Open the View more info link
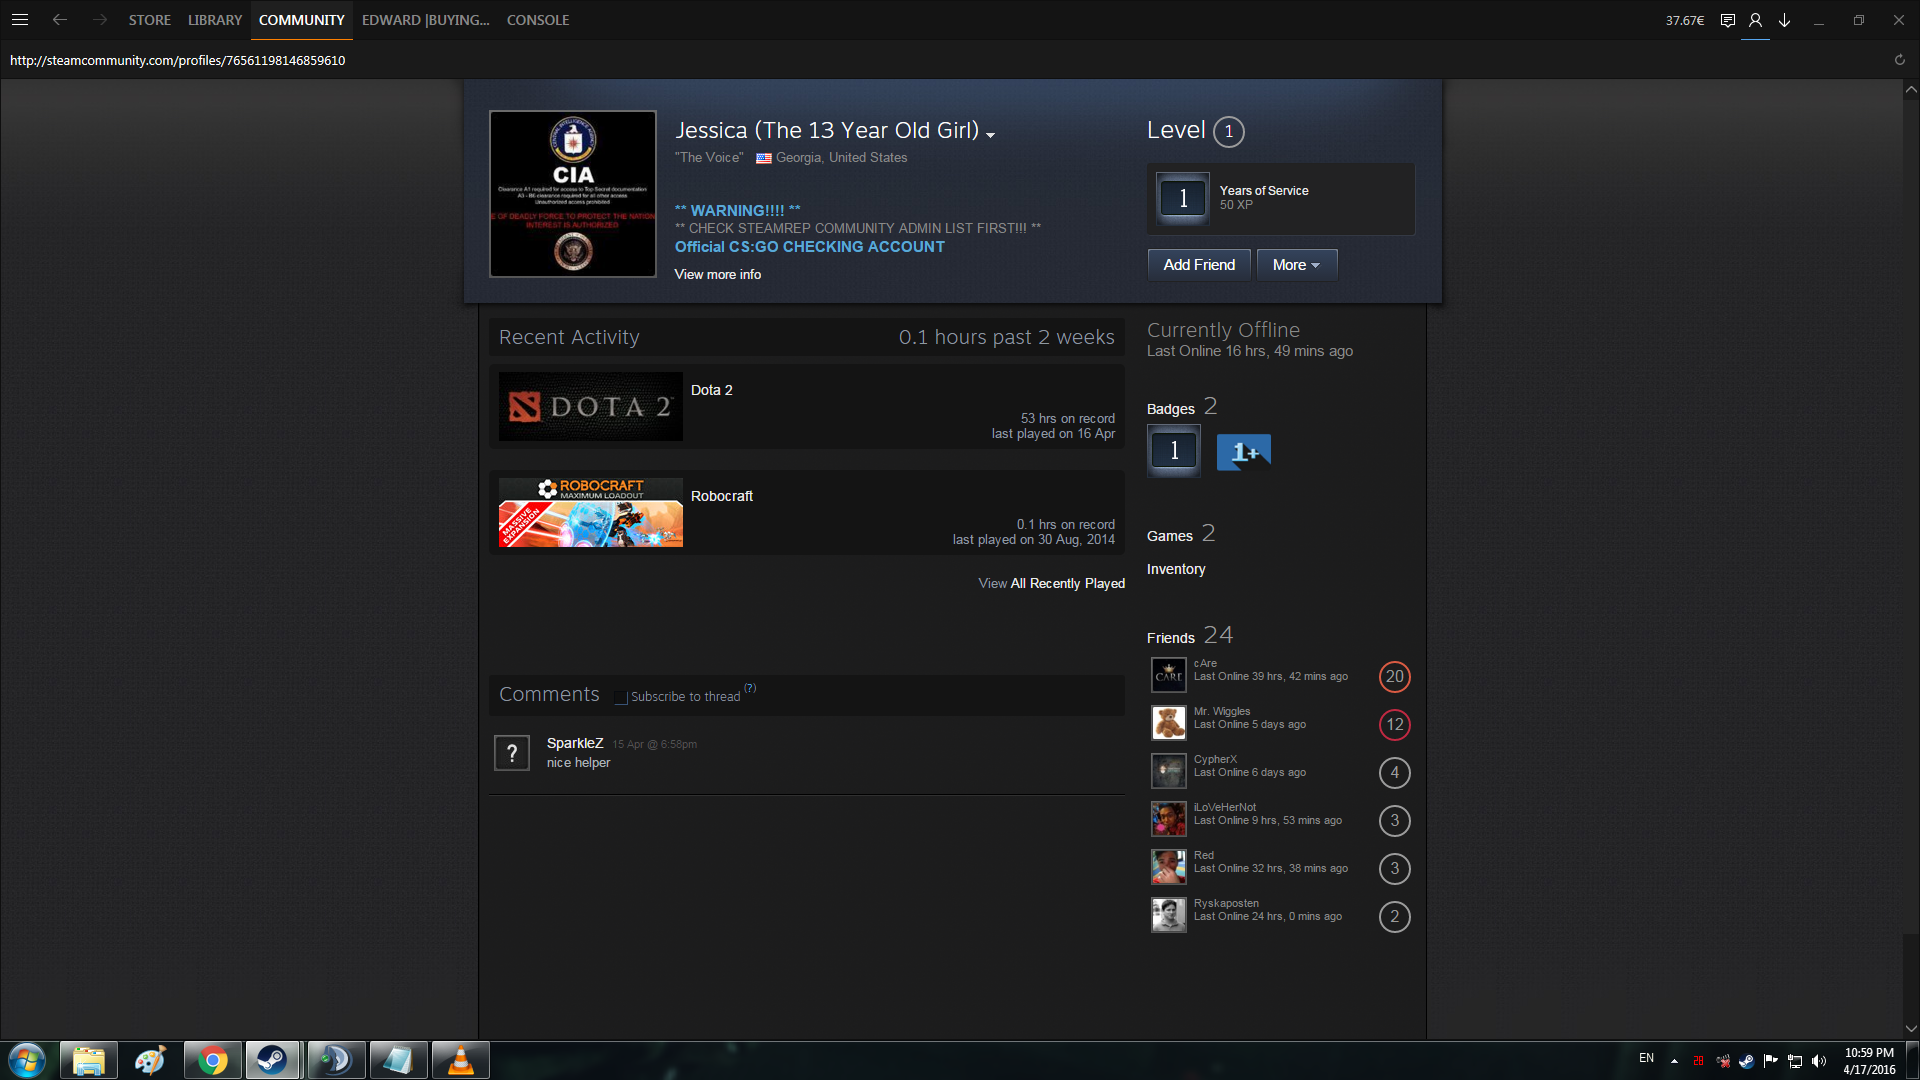The width and height of the screenshot is (1920, 1080). 717,274
